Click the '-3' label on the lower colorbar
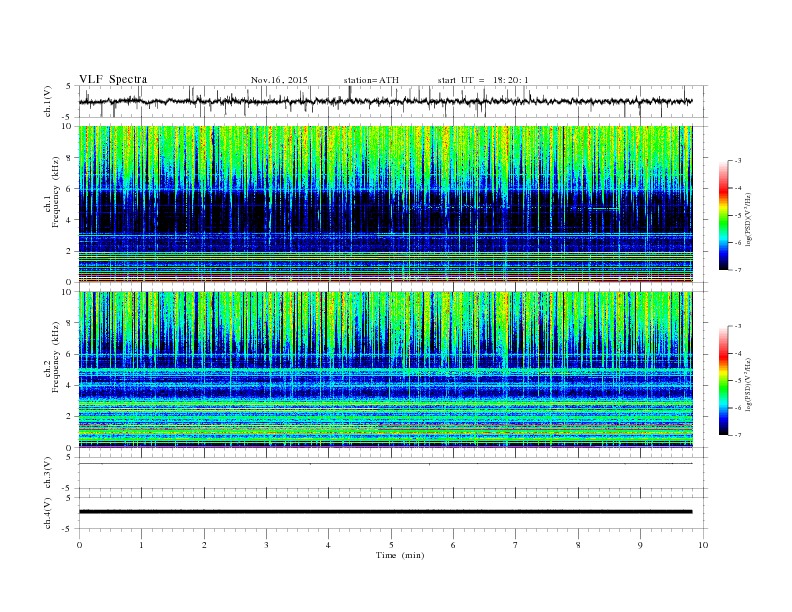The width and height of the screenshot is (792, 612). point(738,326)
